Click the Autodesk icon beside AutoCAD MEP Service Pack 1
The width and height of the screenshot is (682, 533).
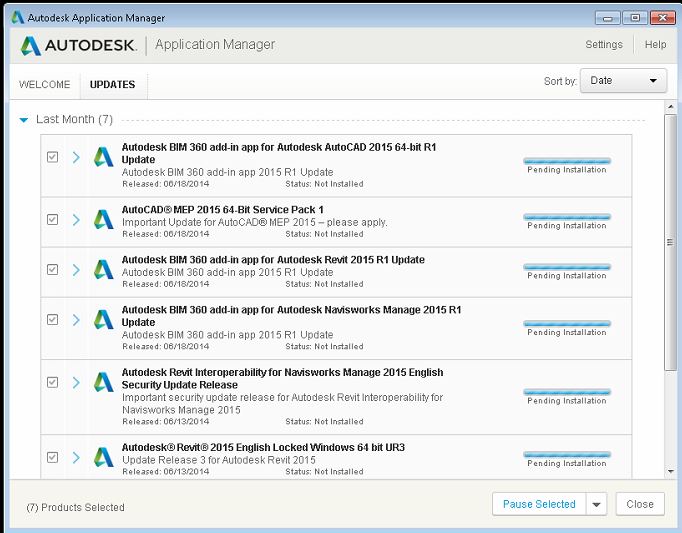104,219
